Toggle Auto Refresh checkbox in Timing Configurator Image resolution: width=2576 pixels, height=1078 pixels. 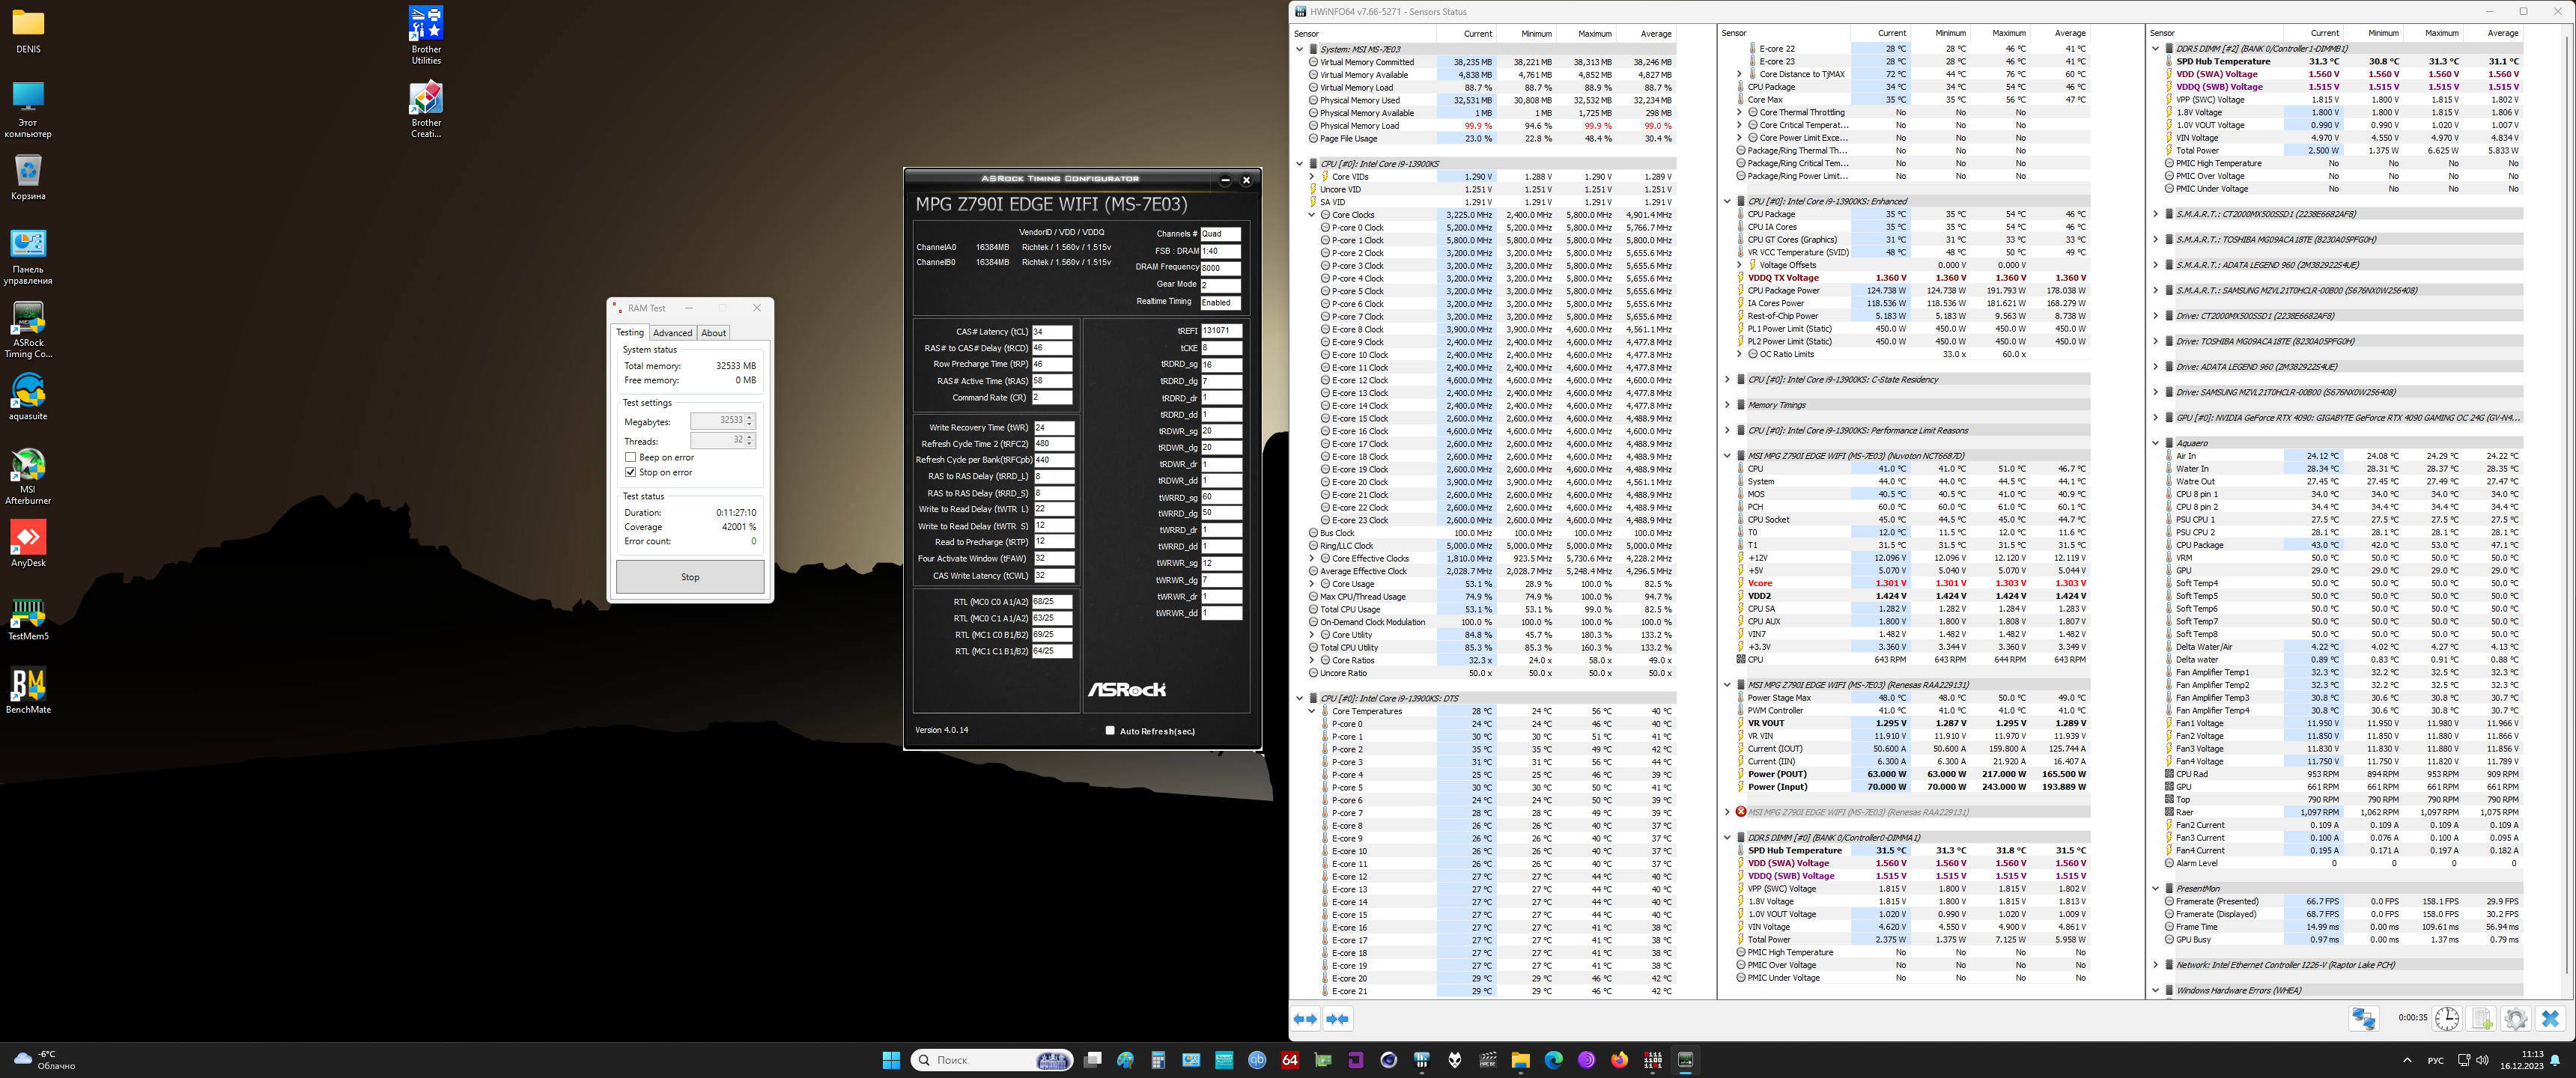[1109, 730]
